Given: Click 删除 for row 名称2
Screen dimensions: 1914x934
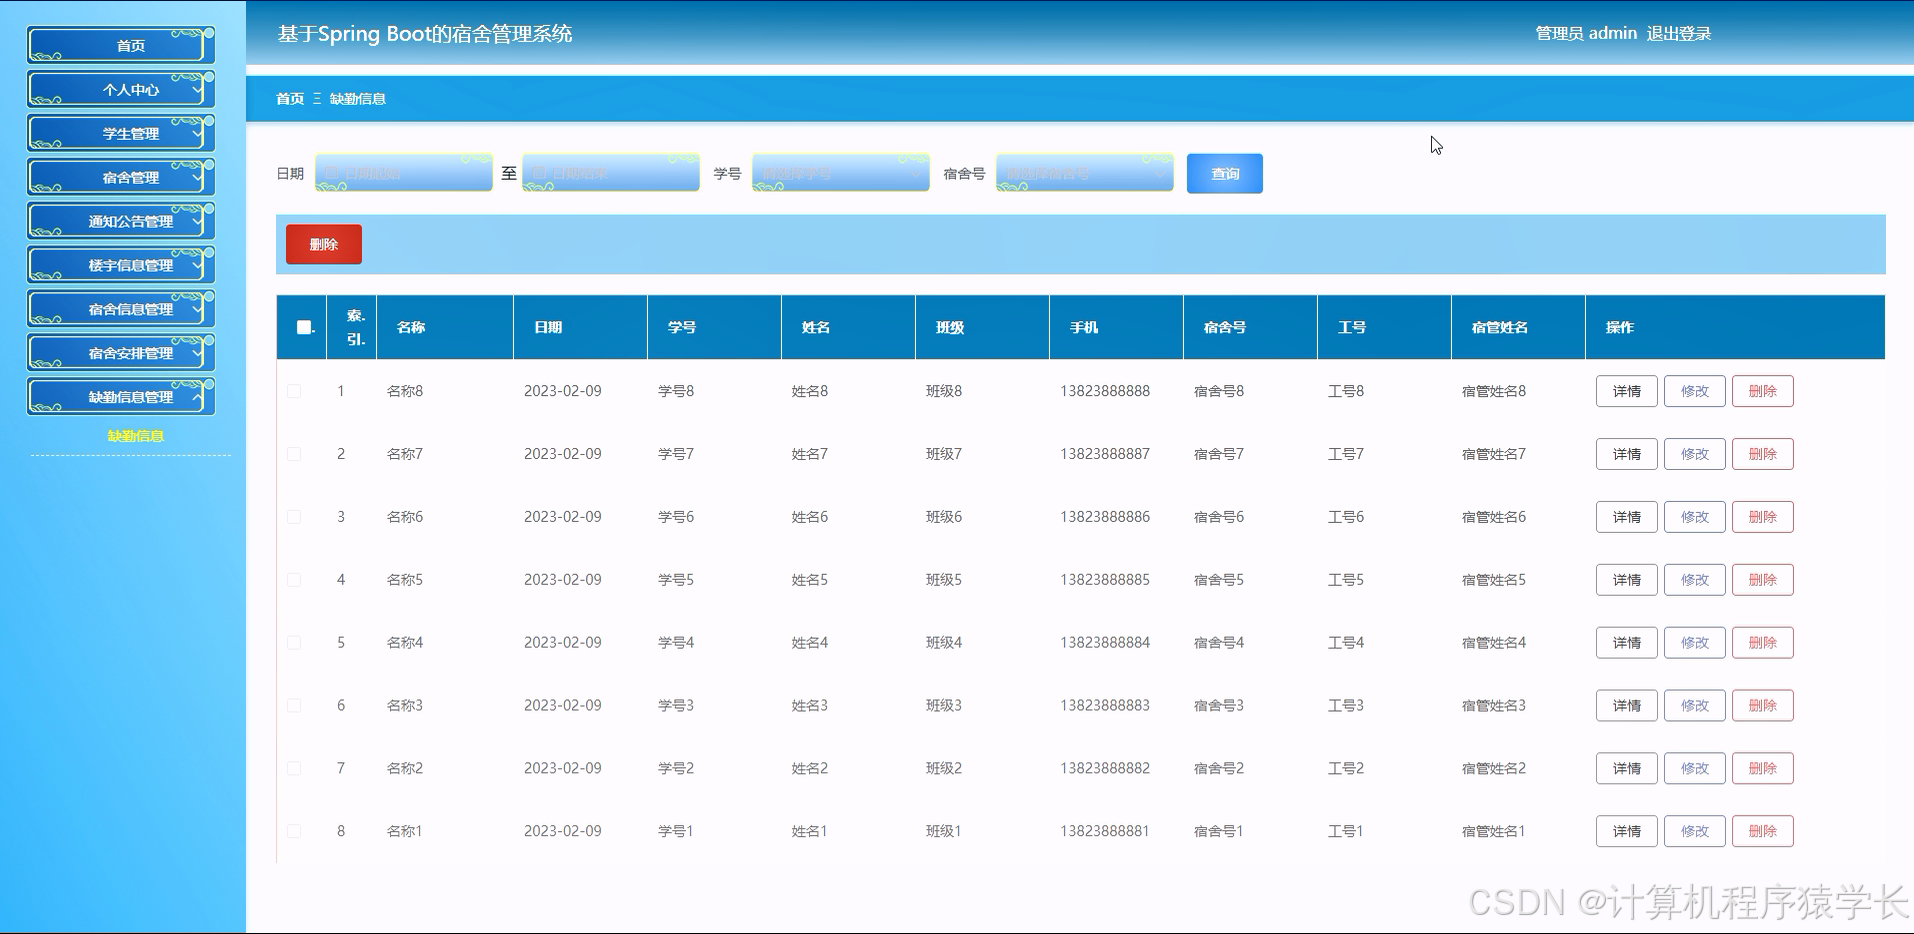Looking at the screenshot, I should [1762, 769].
